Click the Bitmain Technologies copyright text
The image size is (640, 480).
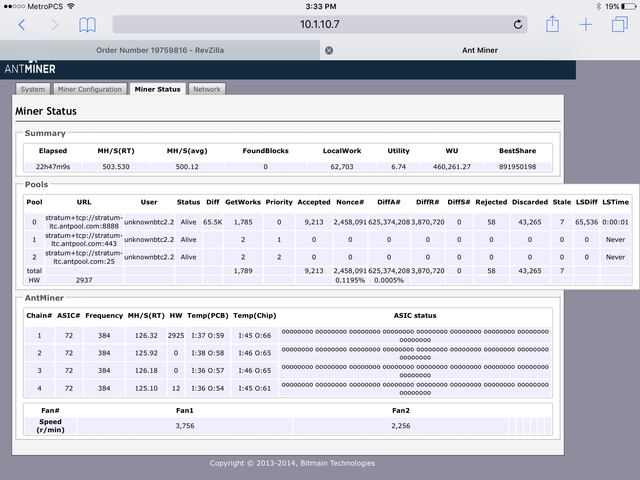click(292, 463)
